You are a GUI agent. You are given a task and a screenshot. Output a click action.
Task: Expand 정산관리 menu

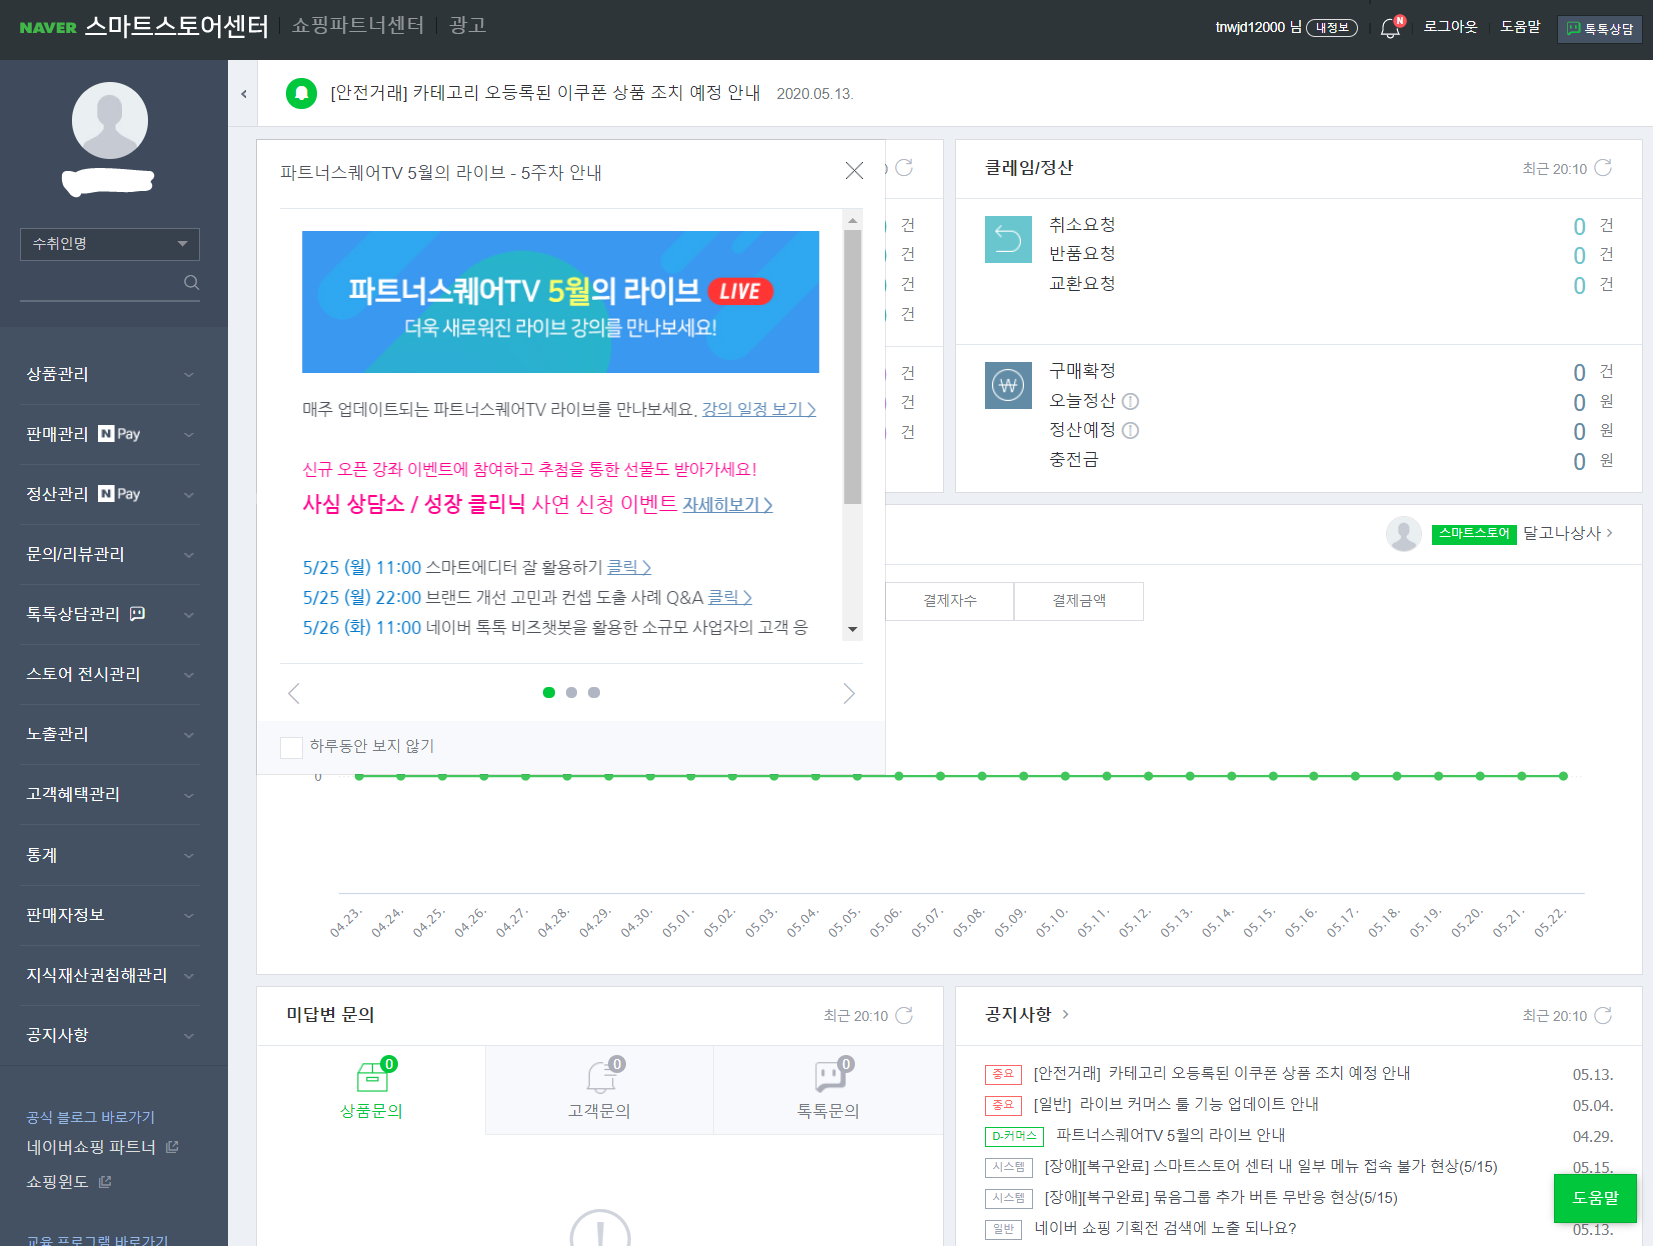[x=110, y=494]
